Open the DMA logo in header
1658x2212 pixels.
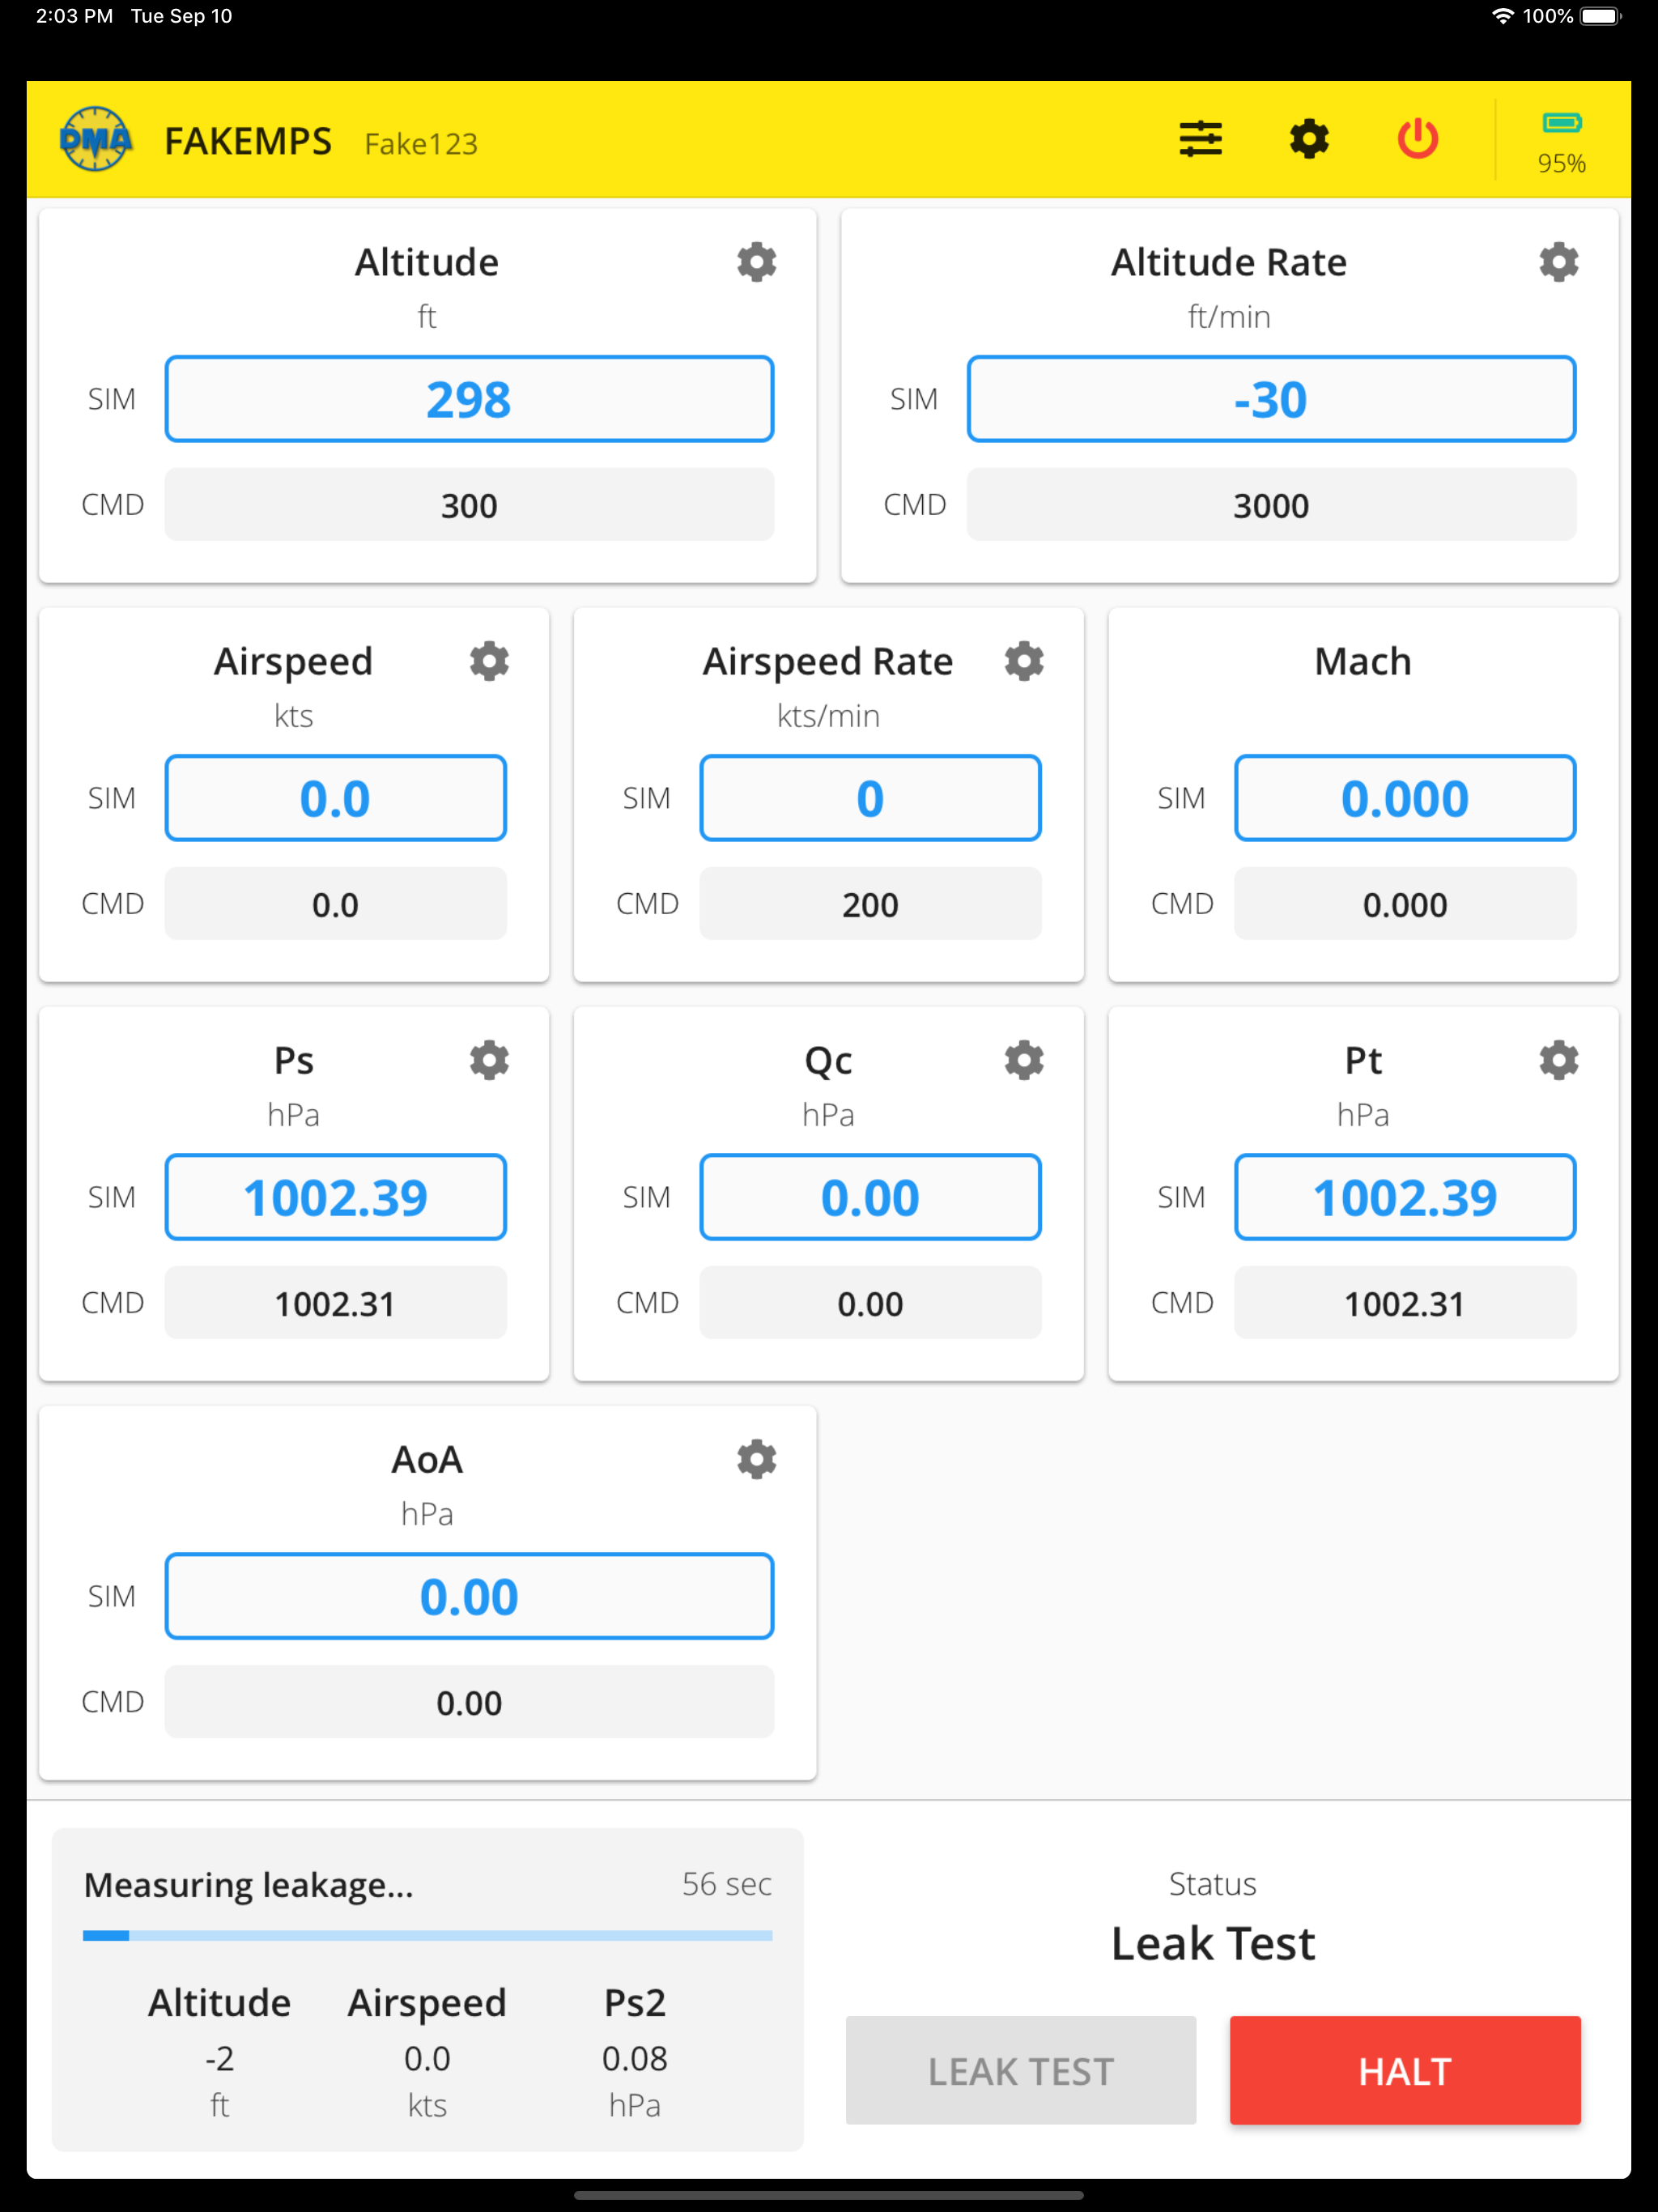coord(95,139)
